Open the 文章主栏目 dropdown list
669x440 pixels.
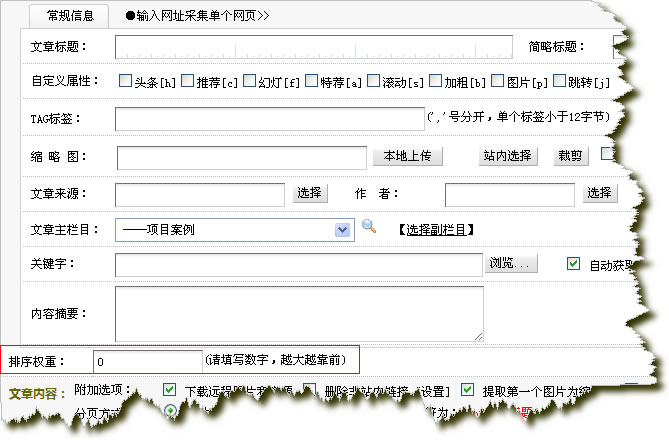pyautogui.click(x=343, y=230)
